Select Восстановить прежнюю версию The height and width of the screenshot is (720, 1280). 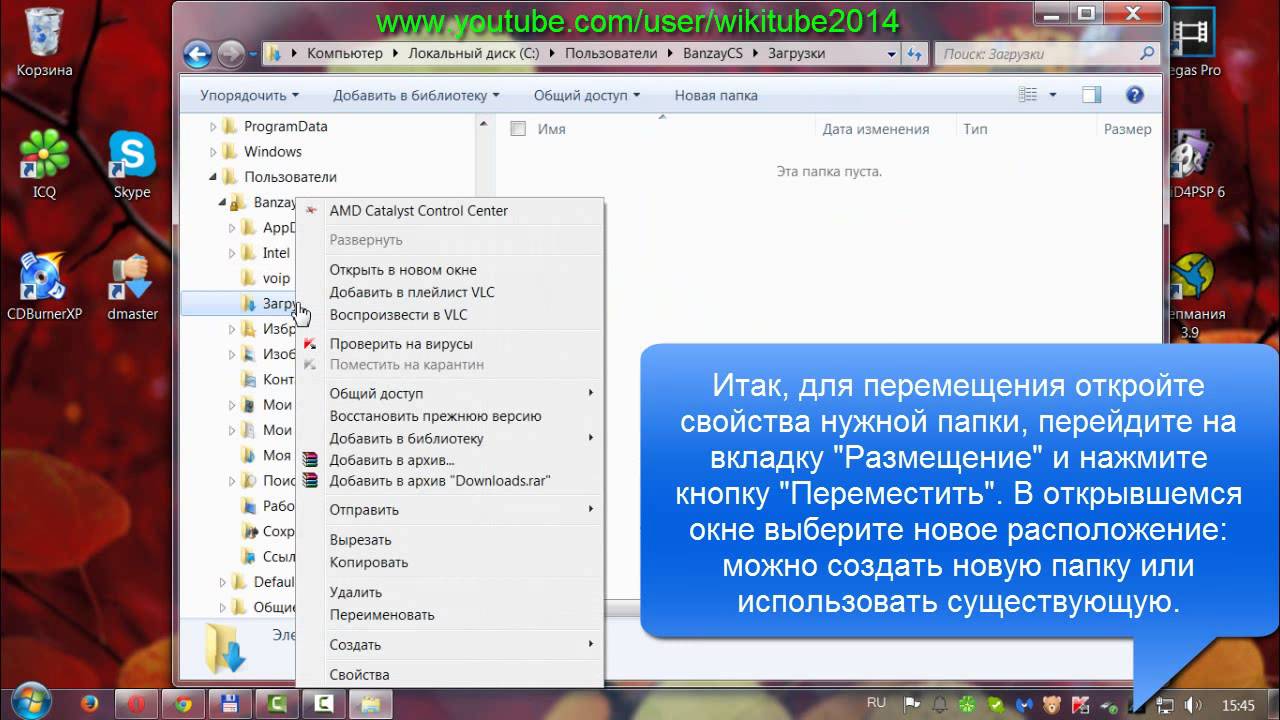(x=452, y=416)
